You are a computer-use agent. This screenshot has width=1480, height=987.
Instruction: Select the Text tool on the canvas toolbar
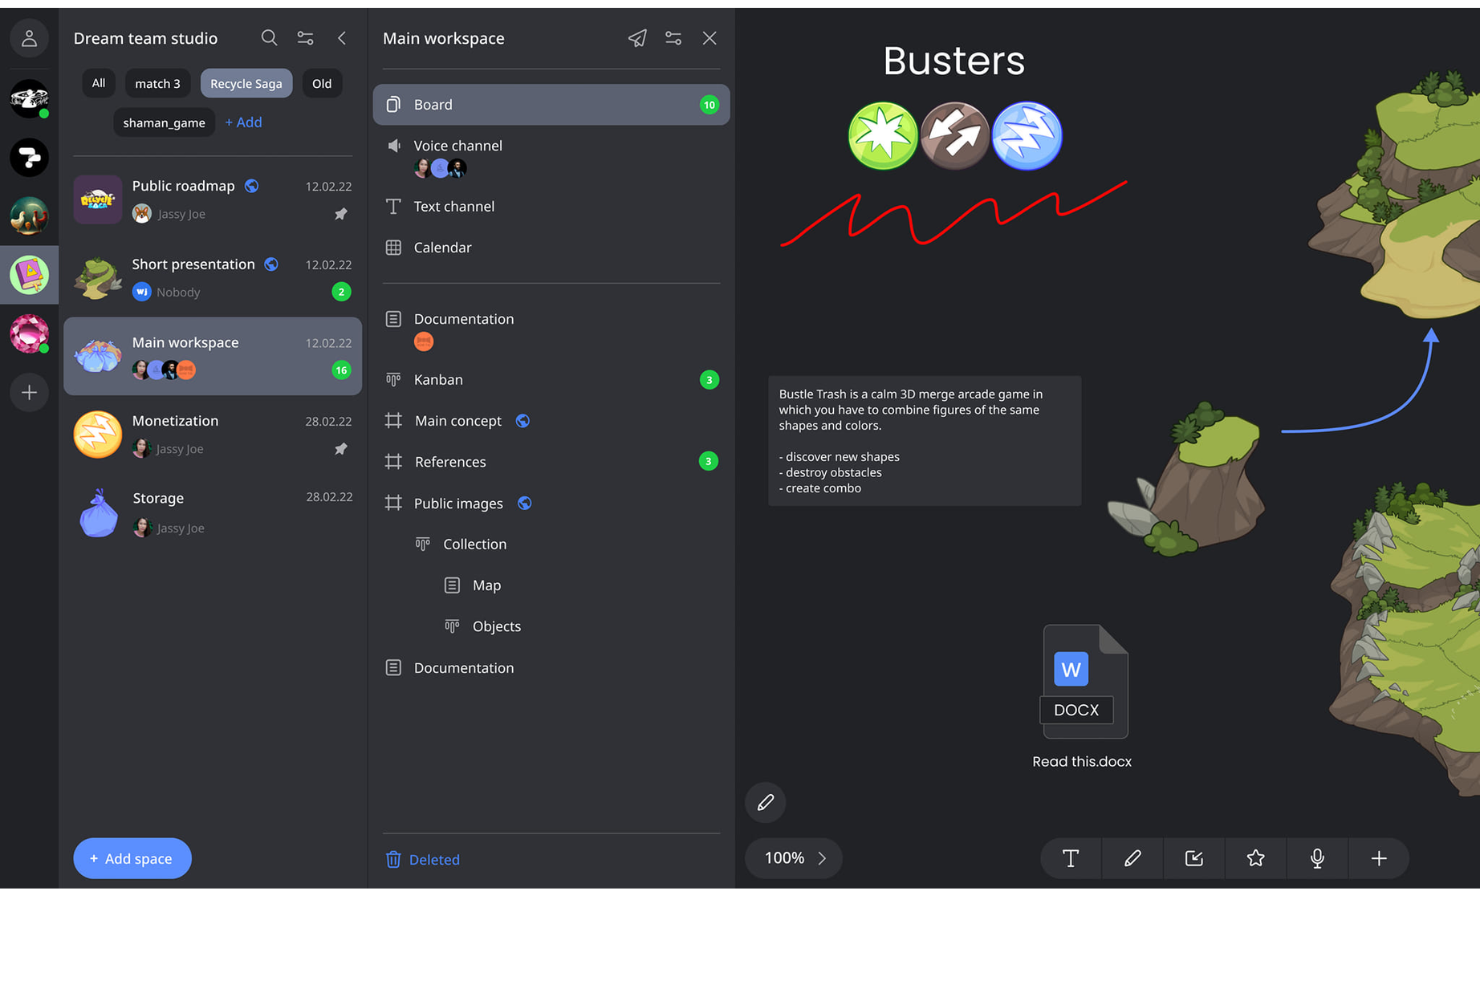[1070, 858]
